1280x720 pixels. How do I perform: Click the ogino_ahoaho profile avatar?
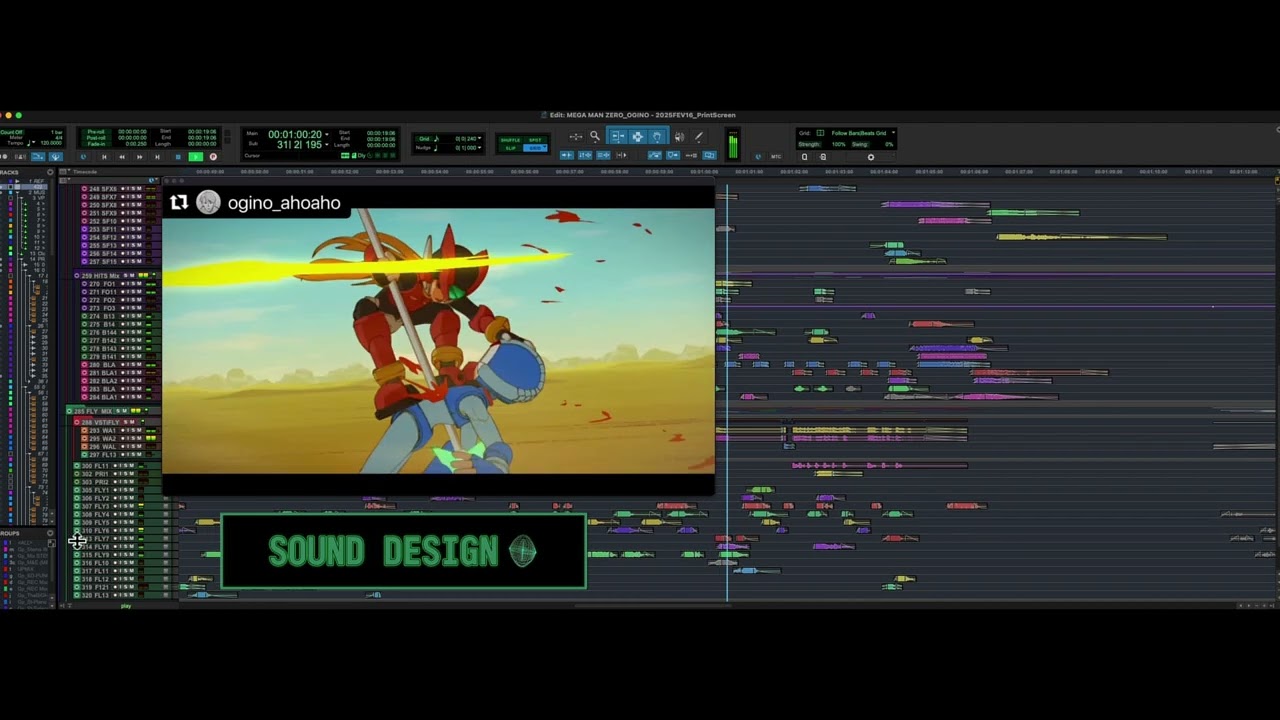[208, 203]
